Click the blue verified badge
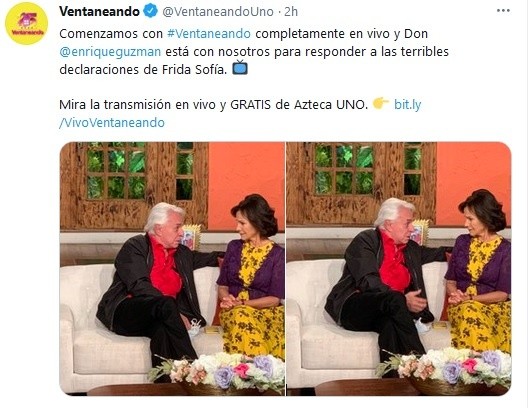Viewport: 532px width, 408px height. pos(151,12)
